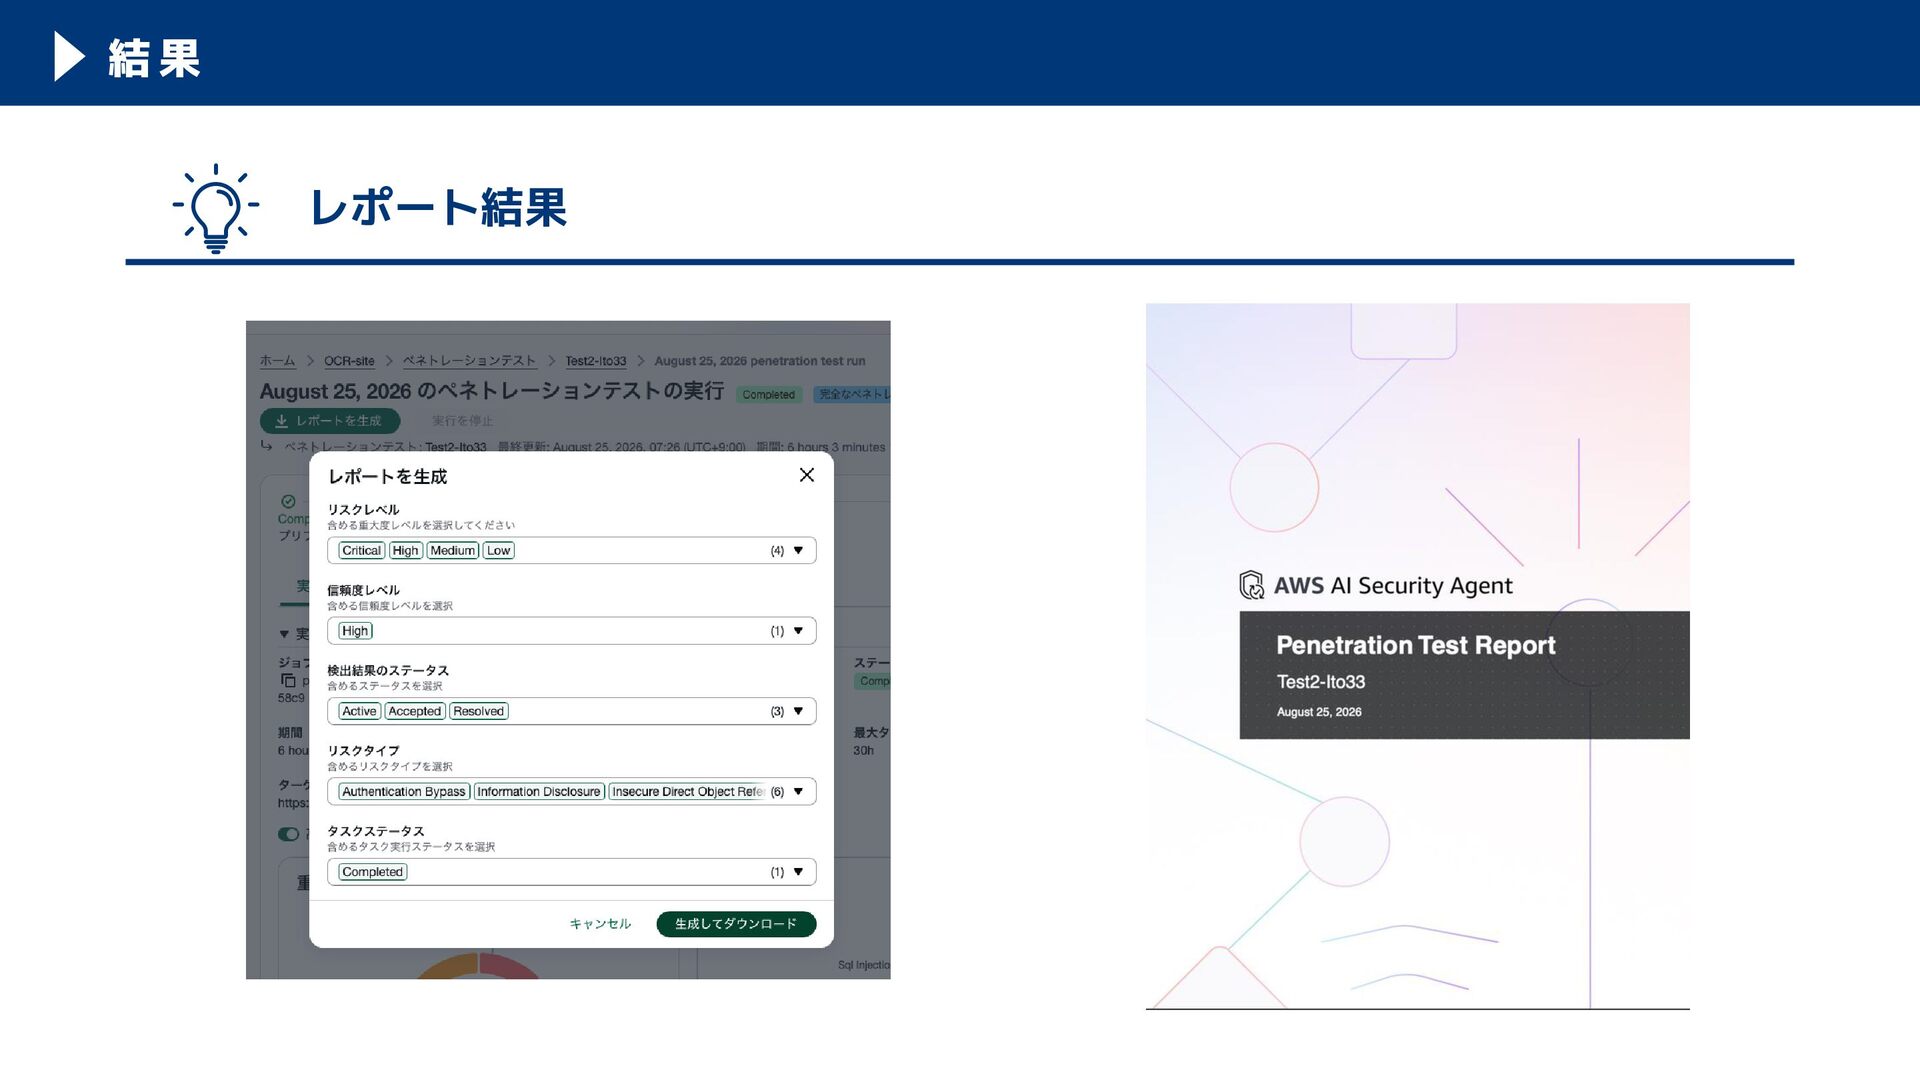Click the green check circle status icon
The width and height of the screenshot is (1920, 1080).
288,501
